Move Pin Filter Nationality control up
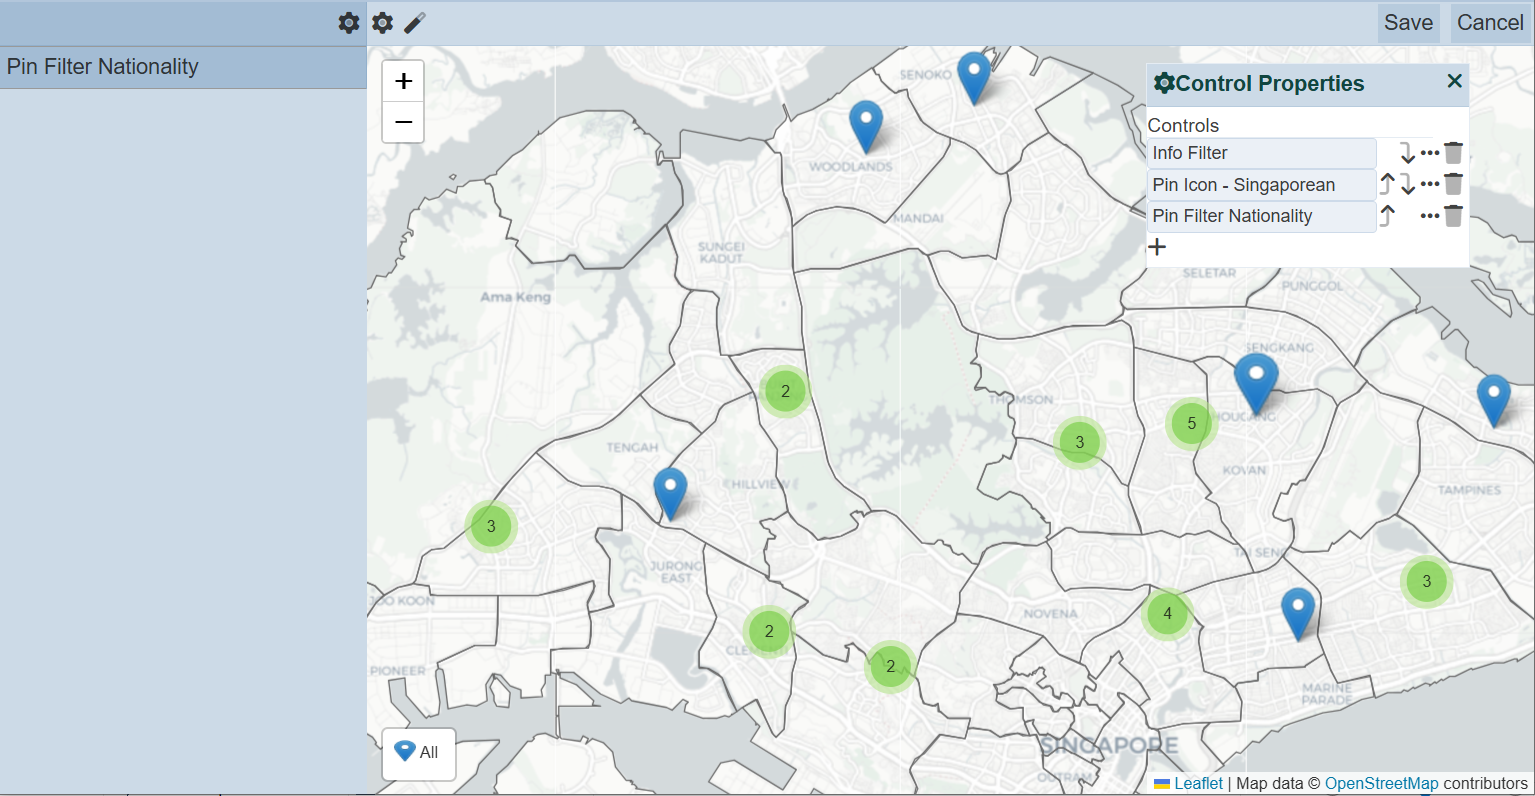1535x796 pixels. (1387, 216)
